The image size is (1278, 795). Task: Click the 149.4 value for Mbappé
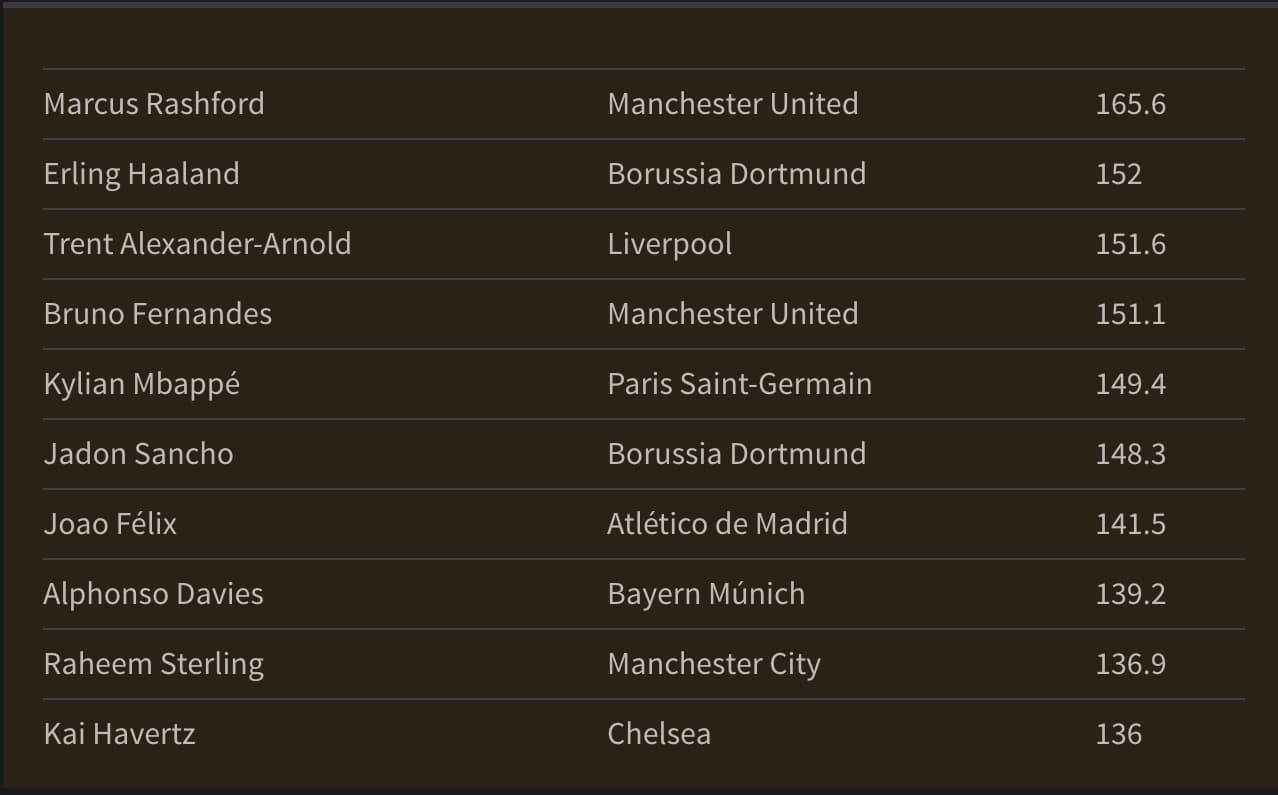1131,384
